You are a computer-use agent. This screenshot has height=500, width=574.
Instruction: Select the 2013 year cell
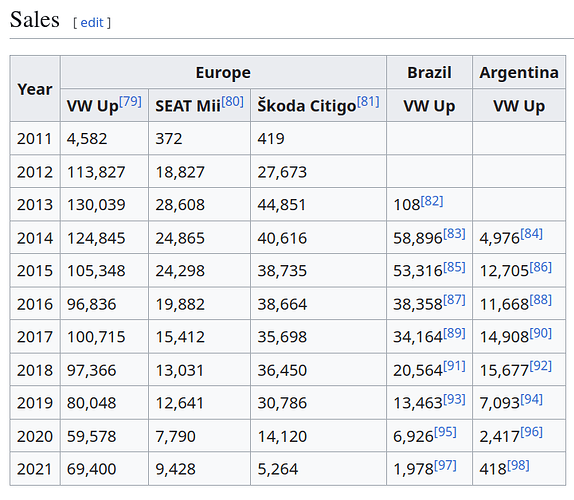[35, 205]
